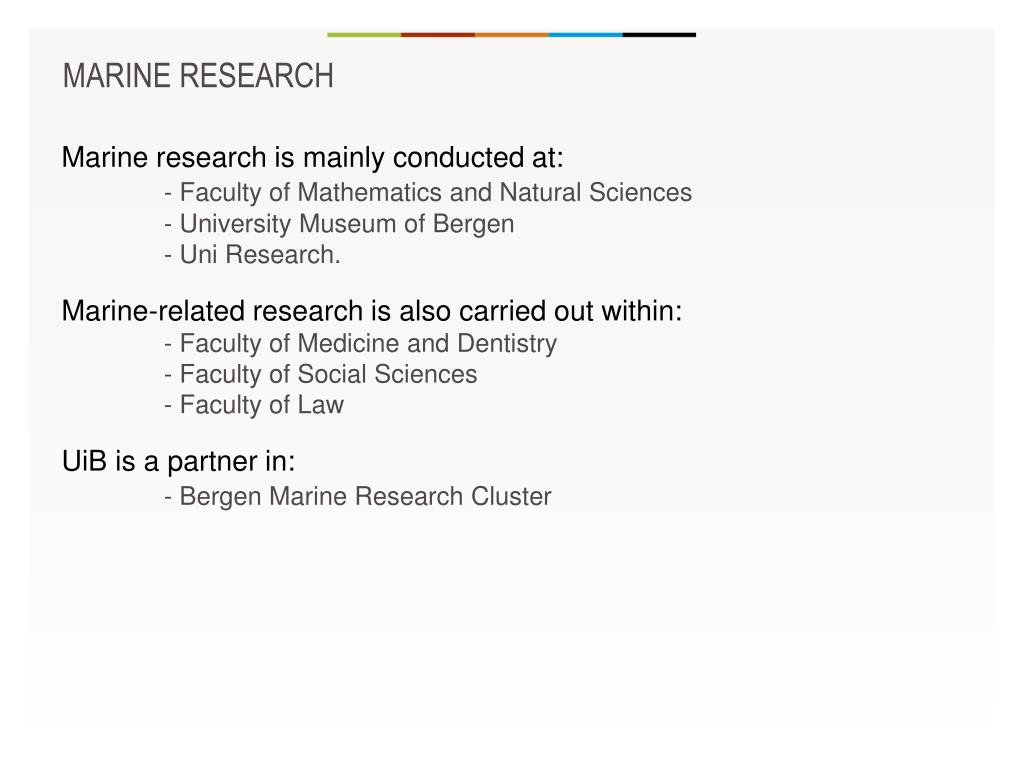Select the green segment of the color bar

[364, 35]
